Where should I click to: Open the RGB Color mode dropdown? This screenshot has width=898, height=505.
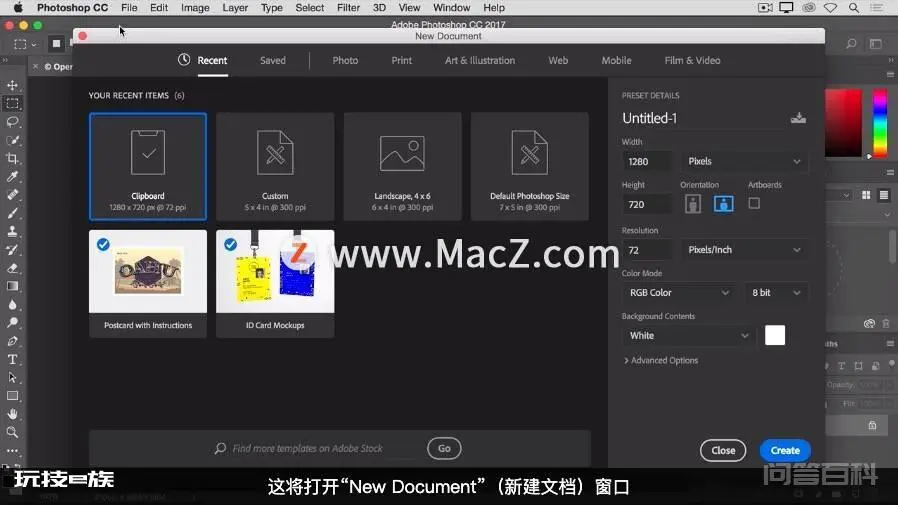coord(679,293)
